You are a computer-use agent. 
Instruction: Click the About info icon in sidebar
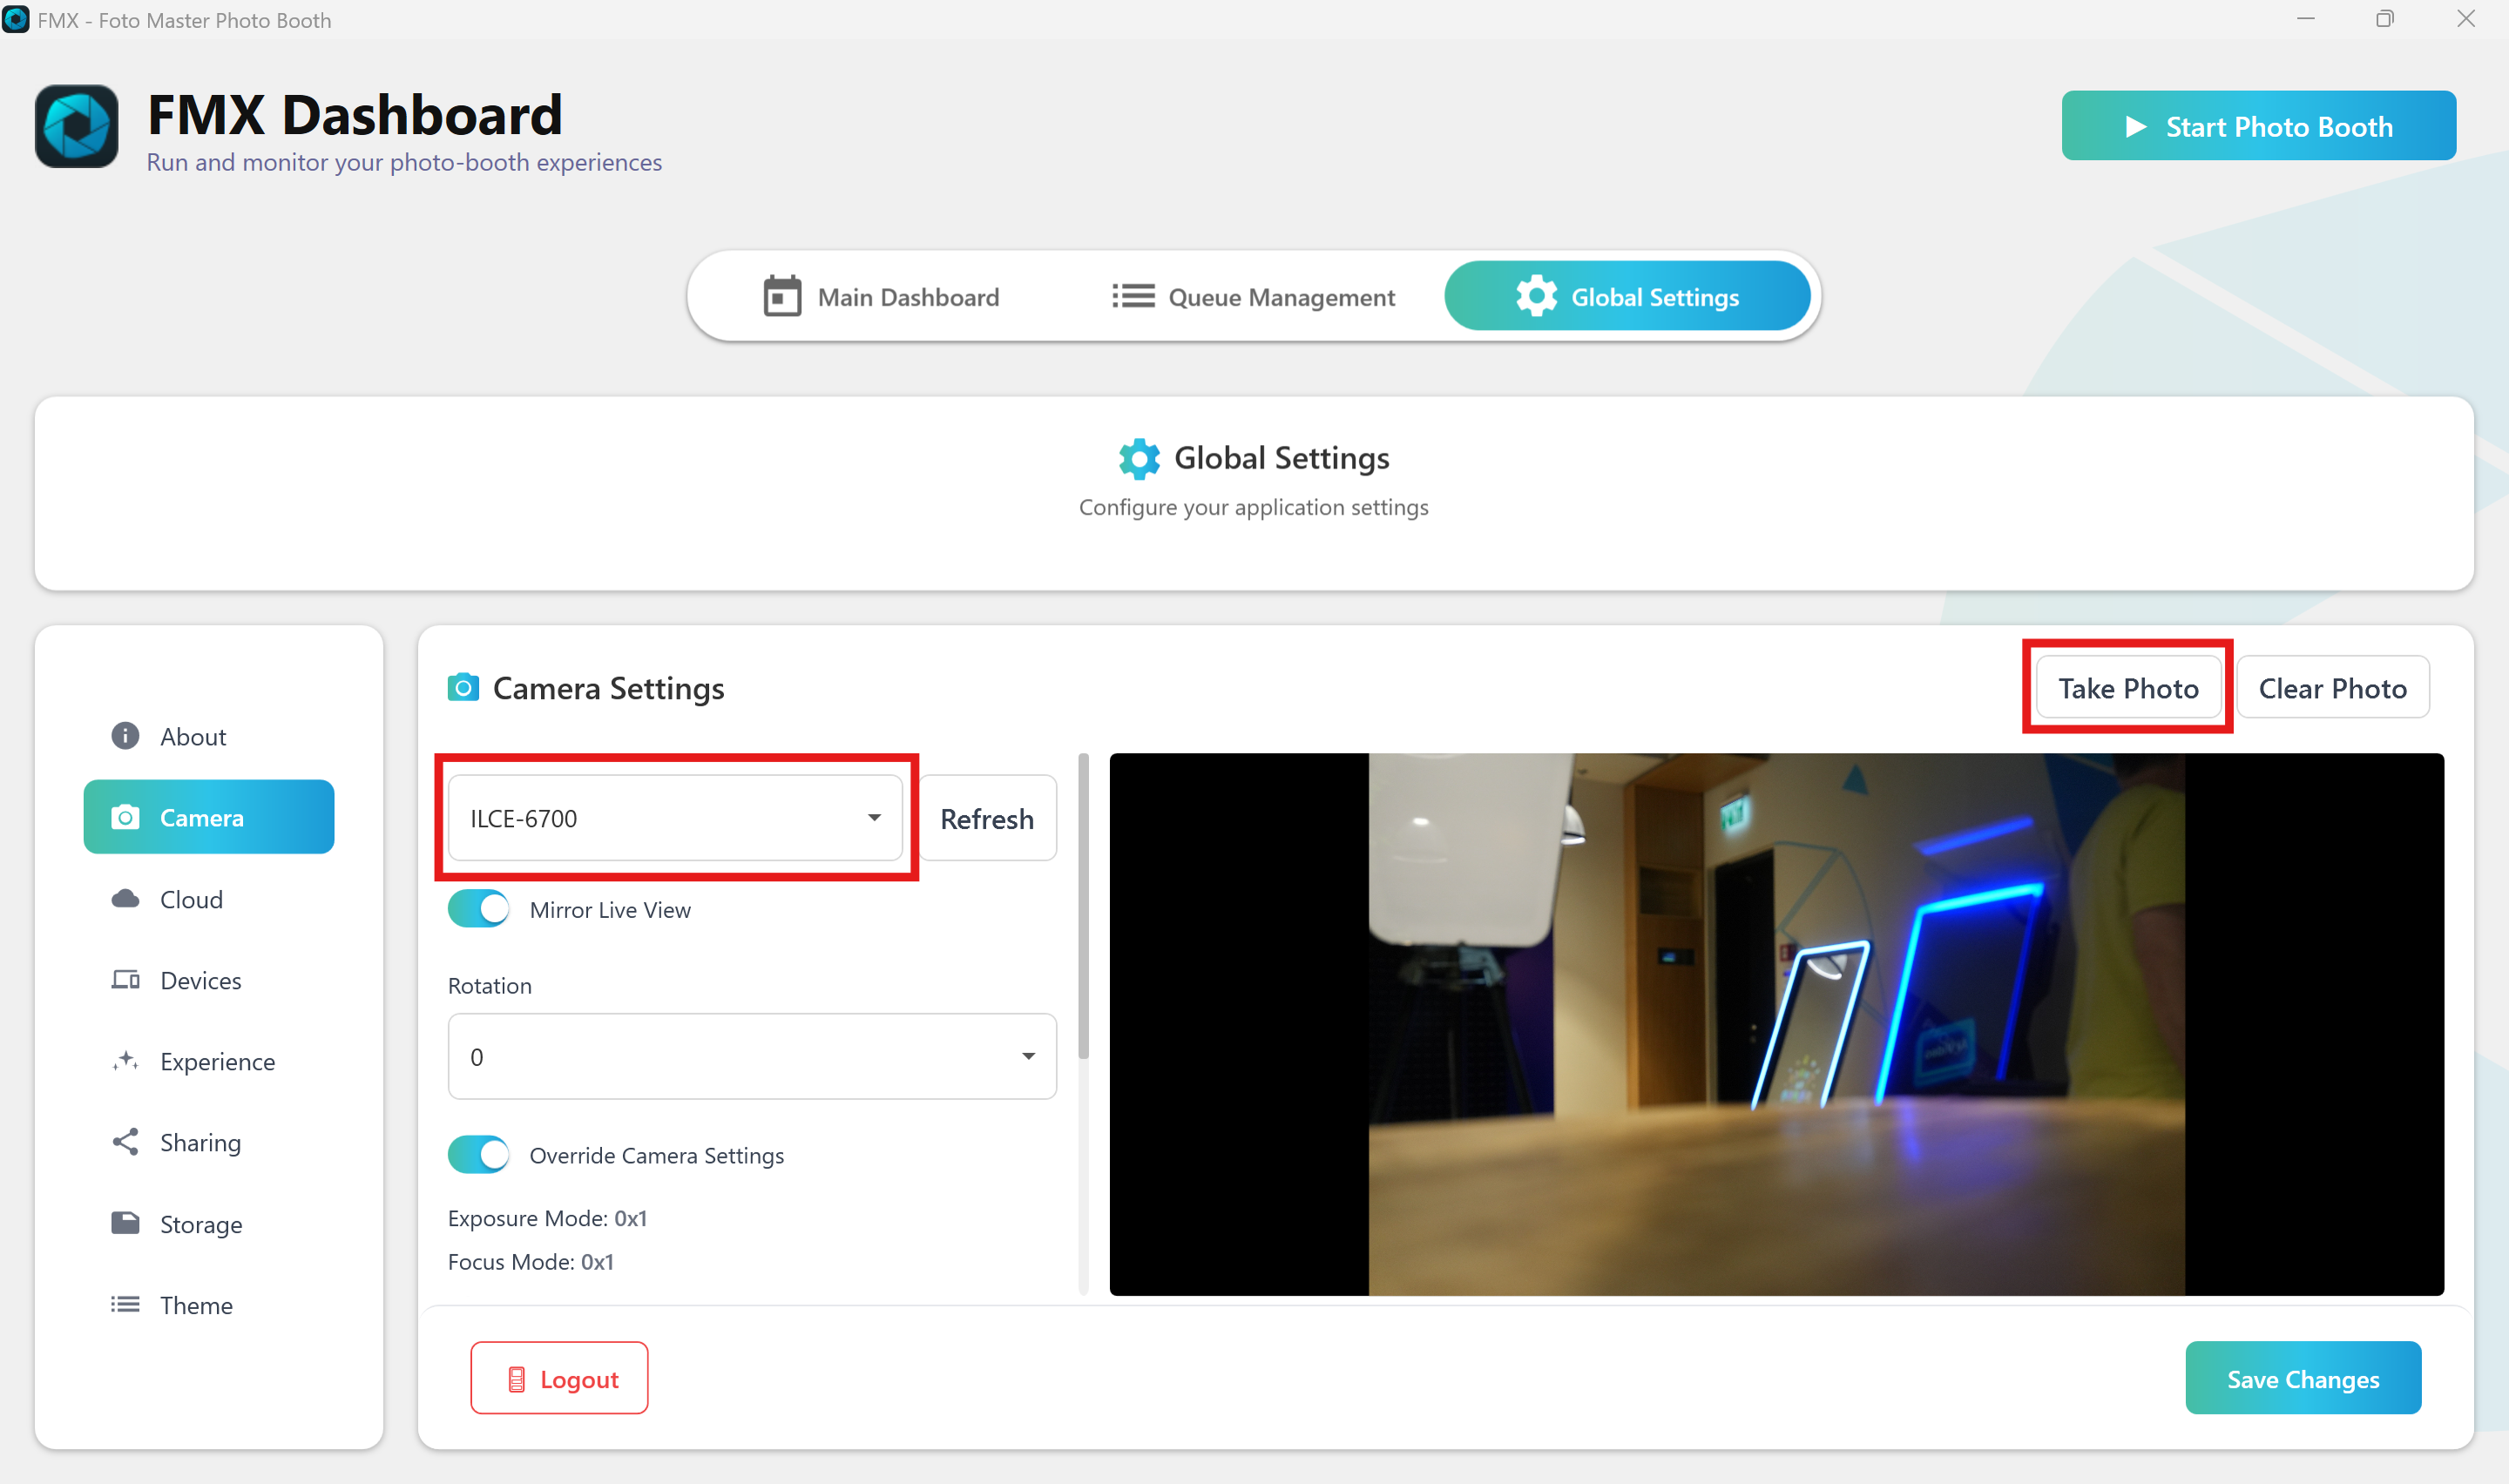pos(125,736)
